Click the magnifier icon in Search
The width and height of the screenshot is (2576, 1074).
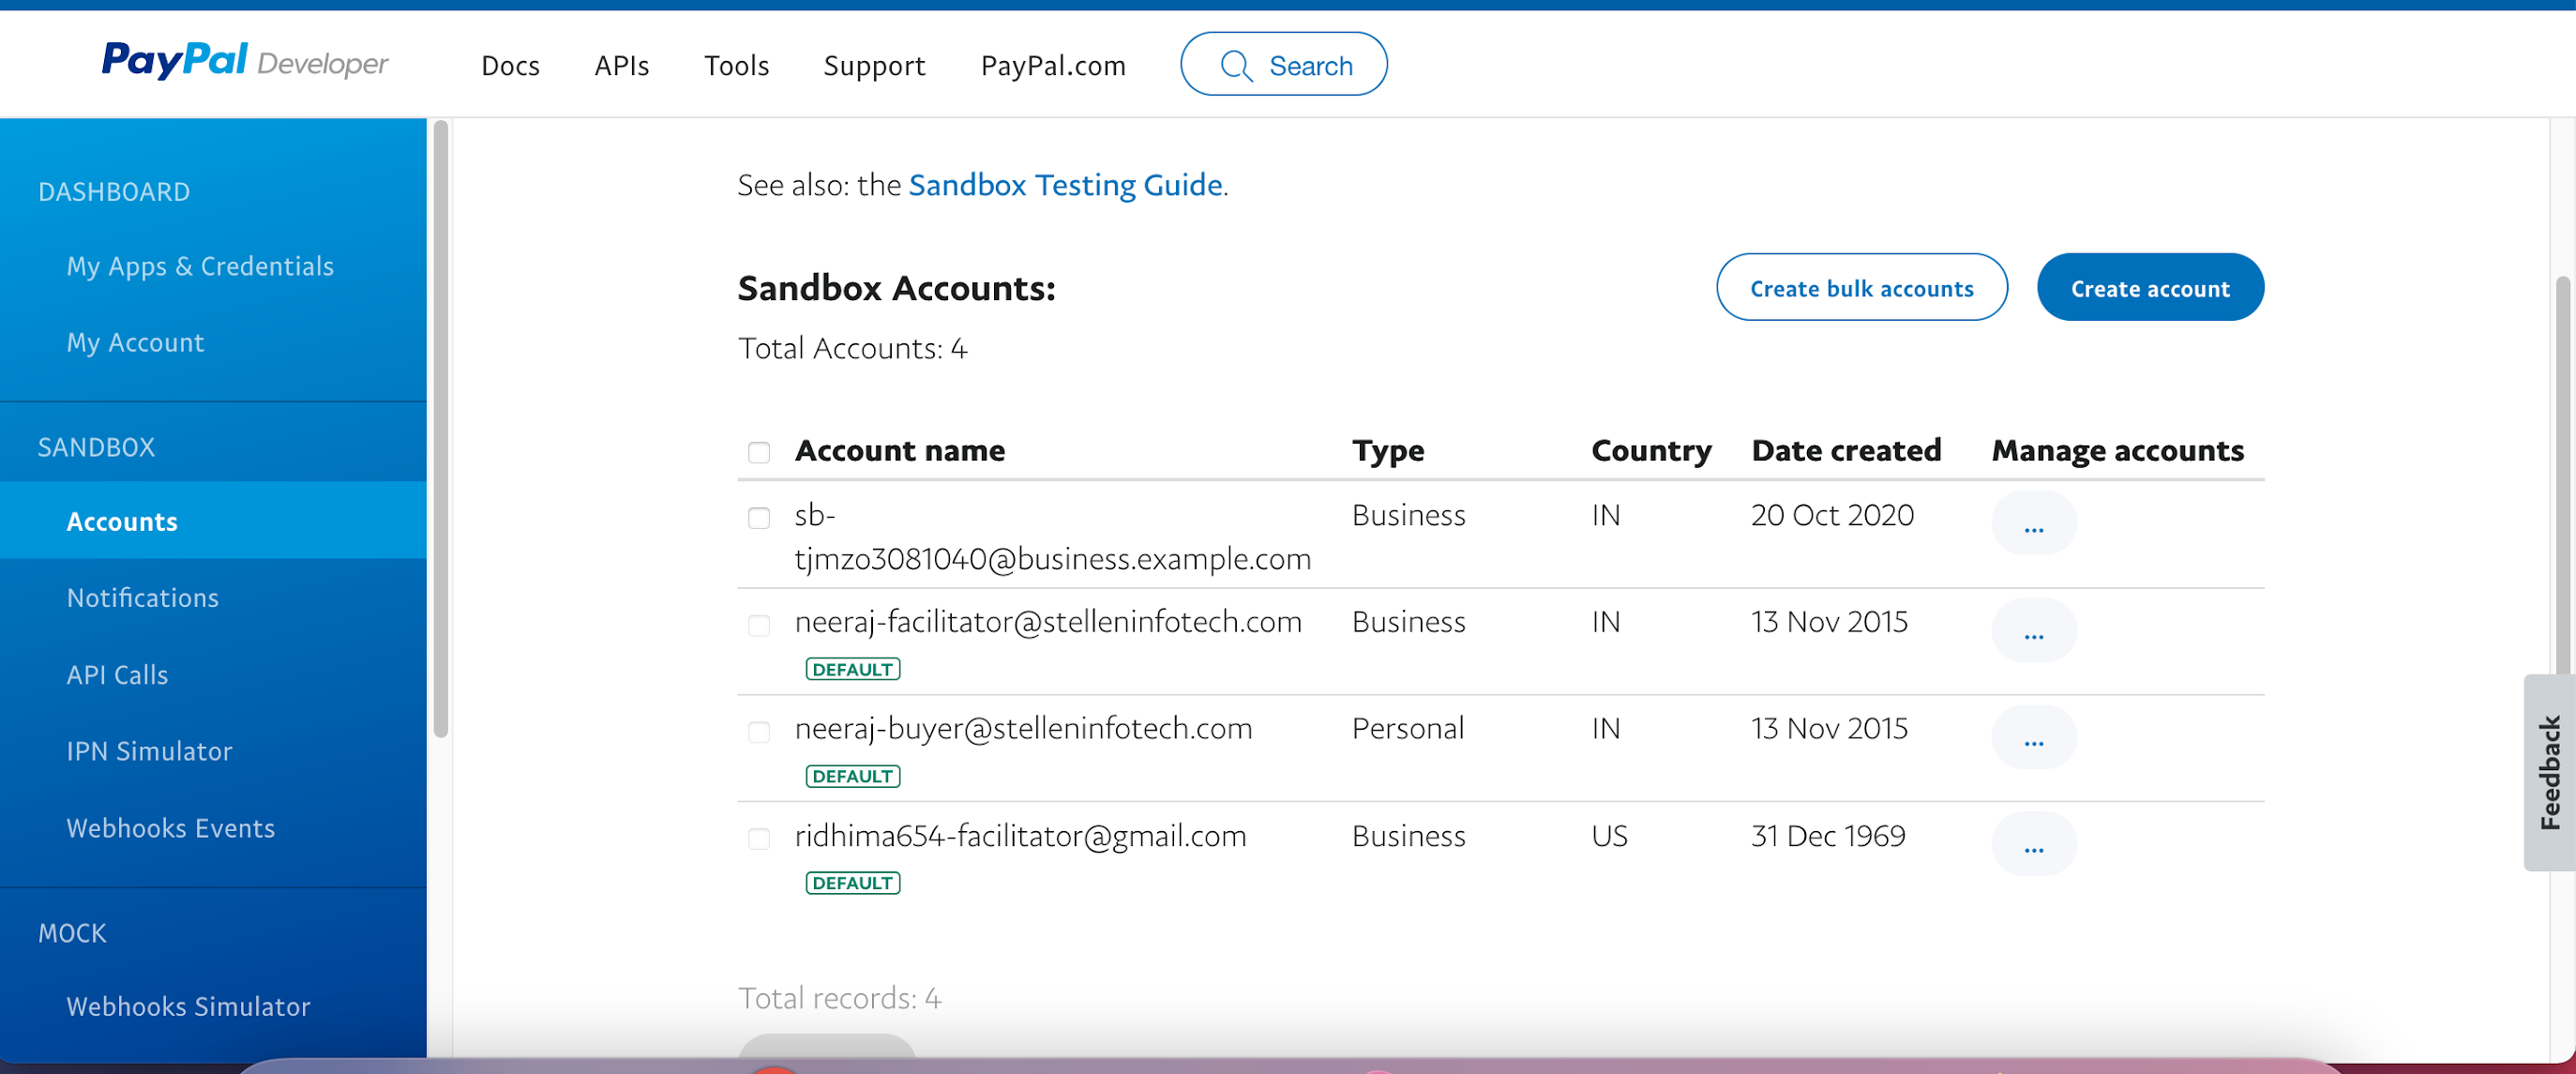pyautogui.click(x=1236, y=66)
